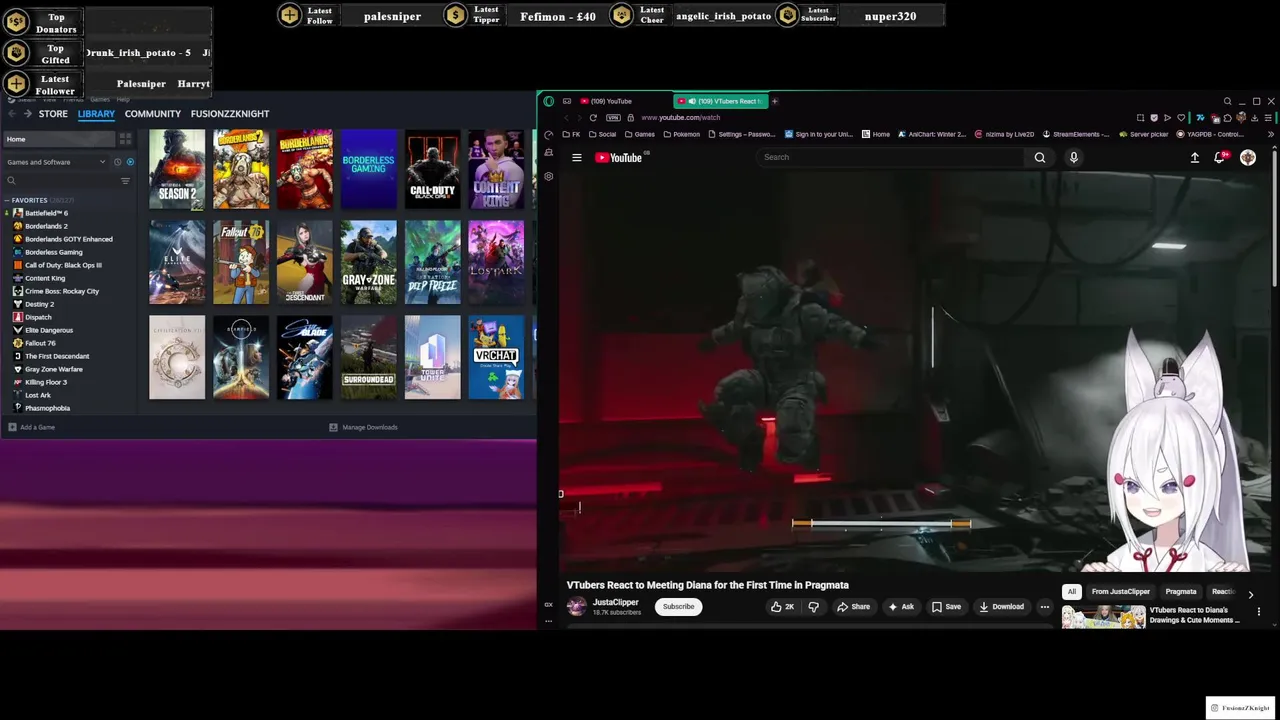Click the Home button in Steam library
Viewport: 1280px width, 720px height.
(x=58, y=139)
